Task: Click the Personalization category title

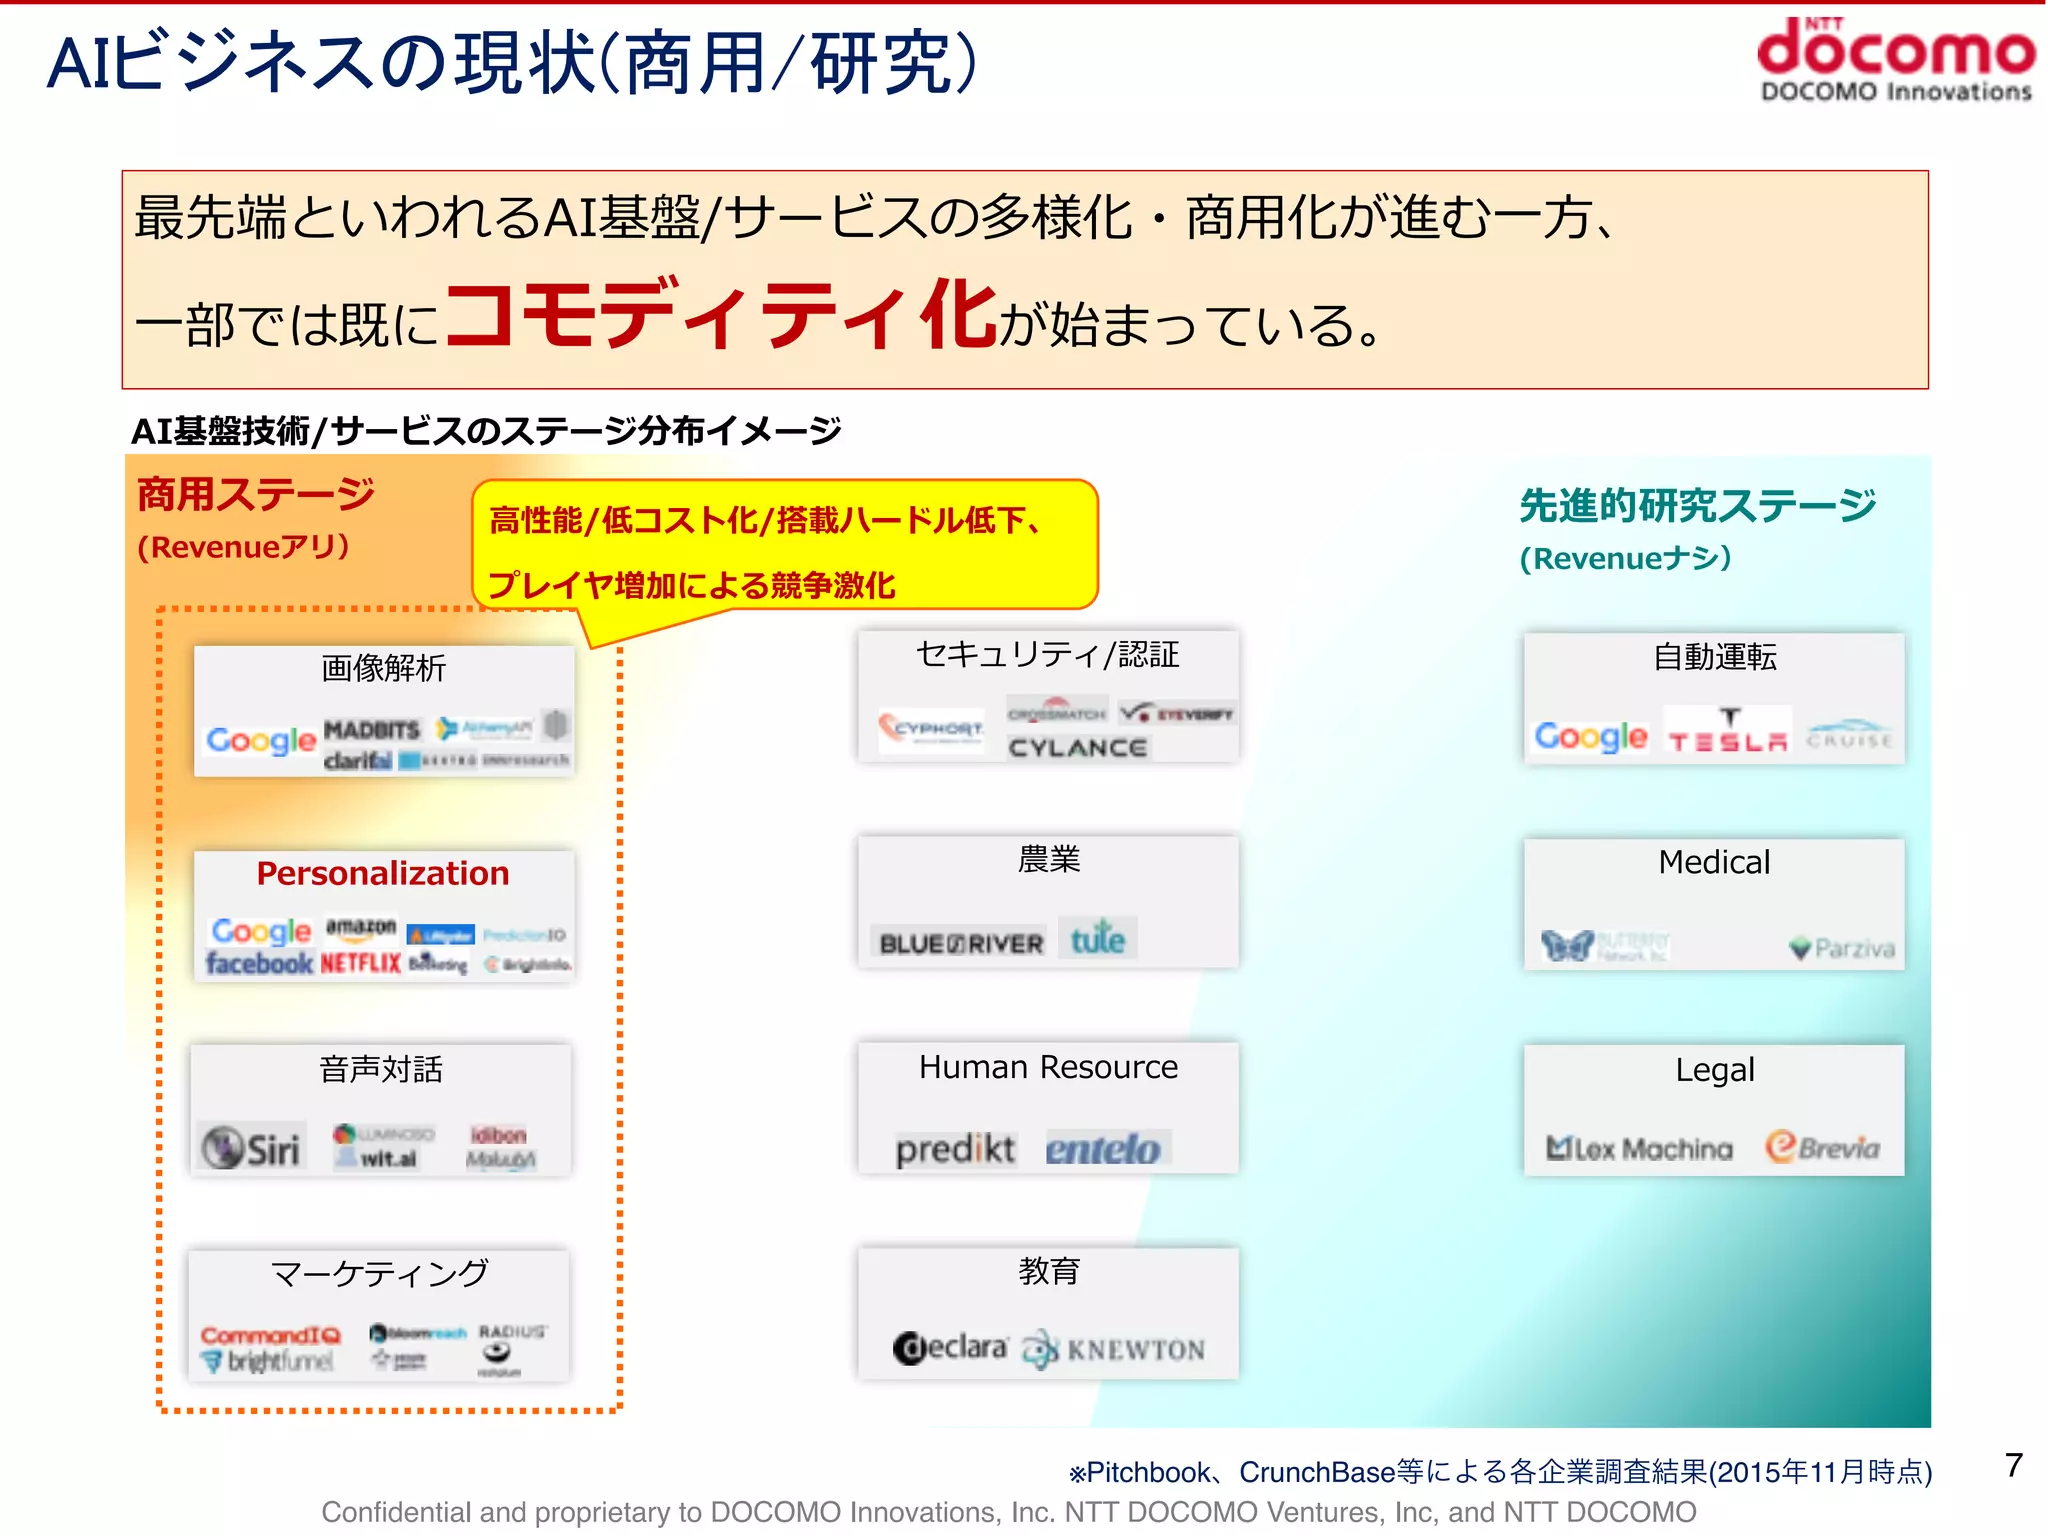Action: click(x=383, y=873)
